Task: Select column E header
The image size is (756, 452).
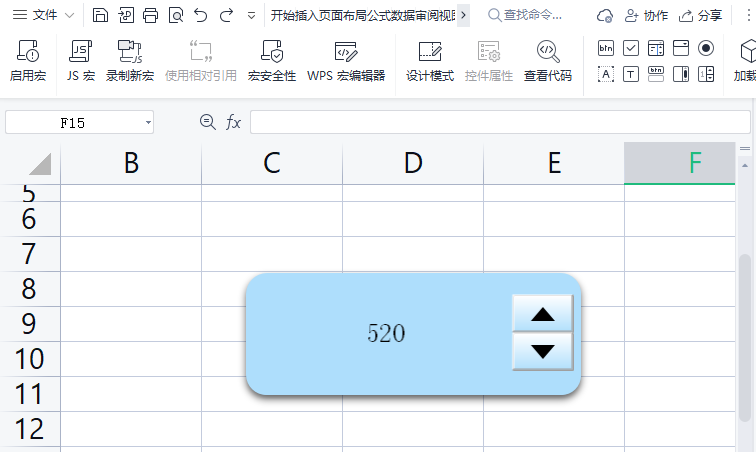Action: pos(554,163)
